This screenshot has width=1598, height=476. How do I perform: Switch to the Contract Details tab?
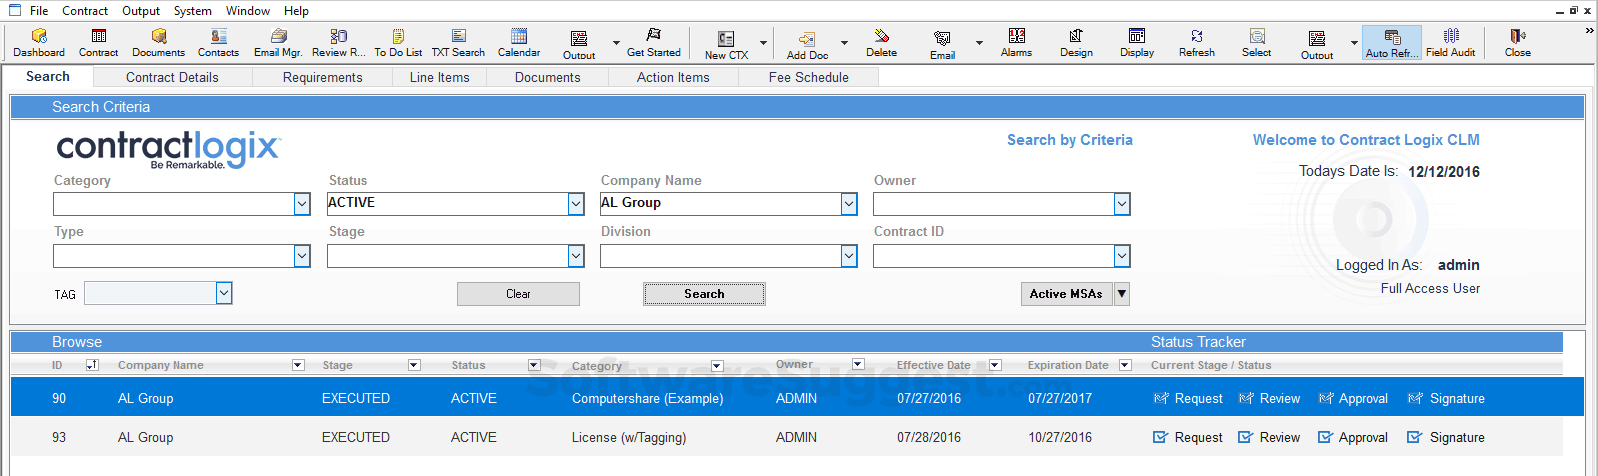[172, 77]
